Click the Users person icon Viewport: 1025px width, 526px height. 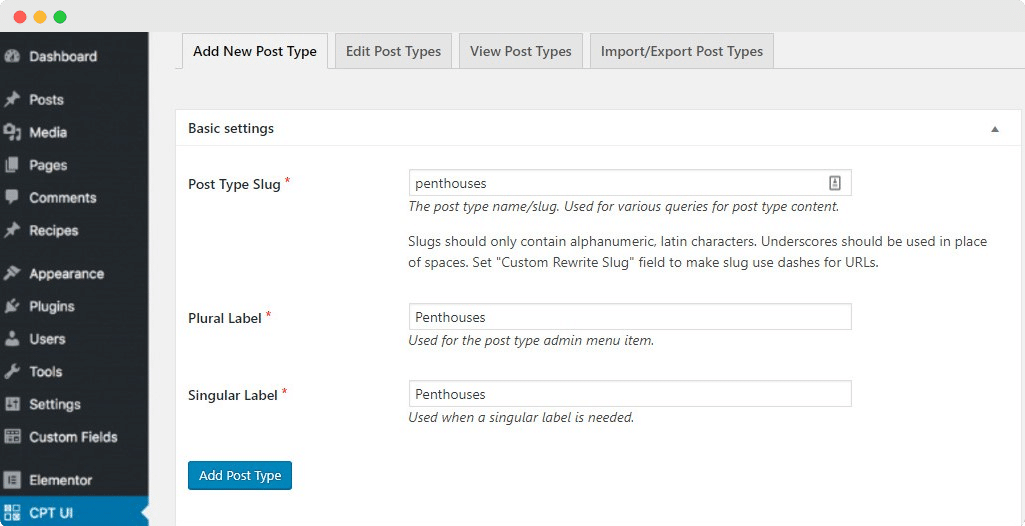coord(12,338)
